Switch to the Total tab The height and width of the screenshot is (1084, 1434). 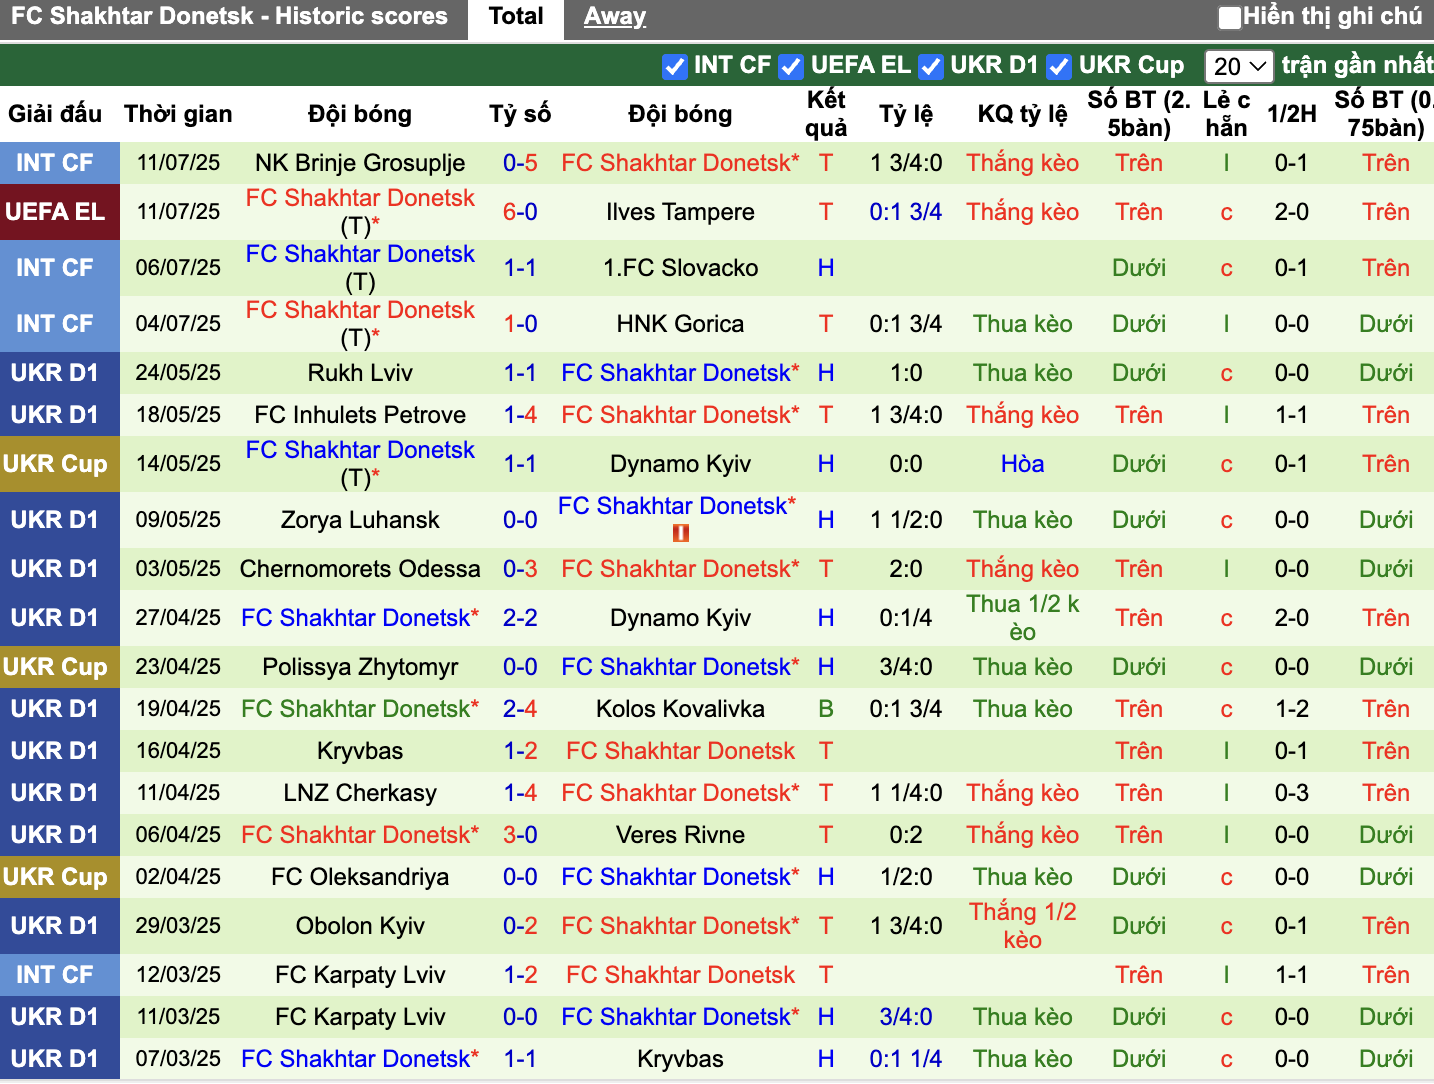click(516, 17)
